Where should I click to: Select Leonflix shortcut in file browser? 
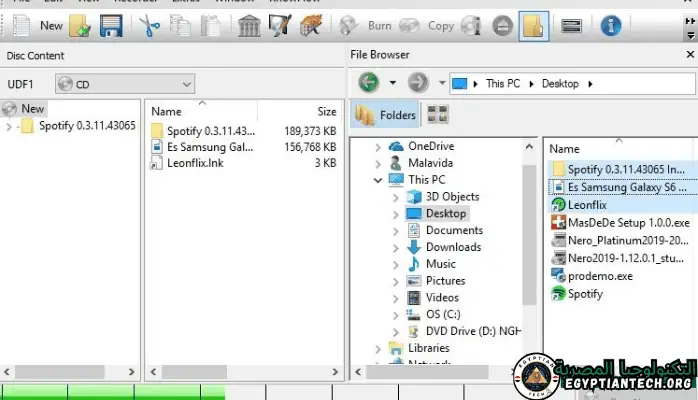coord(587,205)
